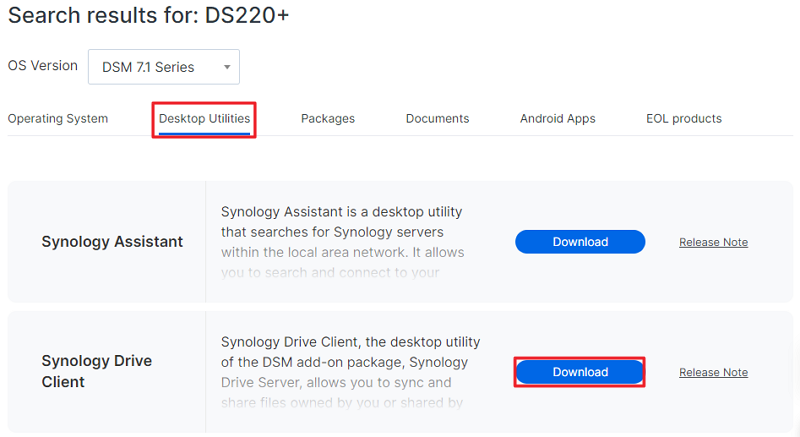Click the Search results for DS220+ heading
The image size is (800, 437).
(148, 15)
